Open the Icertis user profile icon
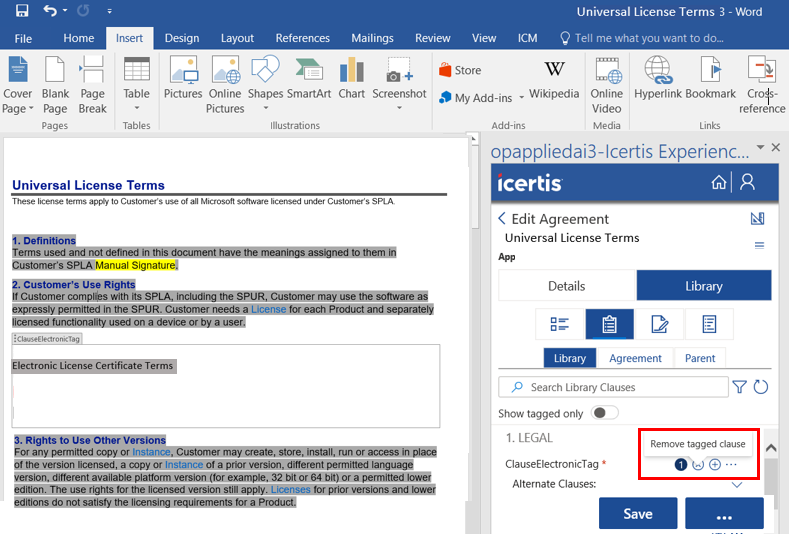 coord(747,182)
